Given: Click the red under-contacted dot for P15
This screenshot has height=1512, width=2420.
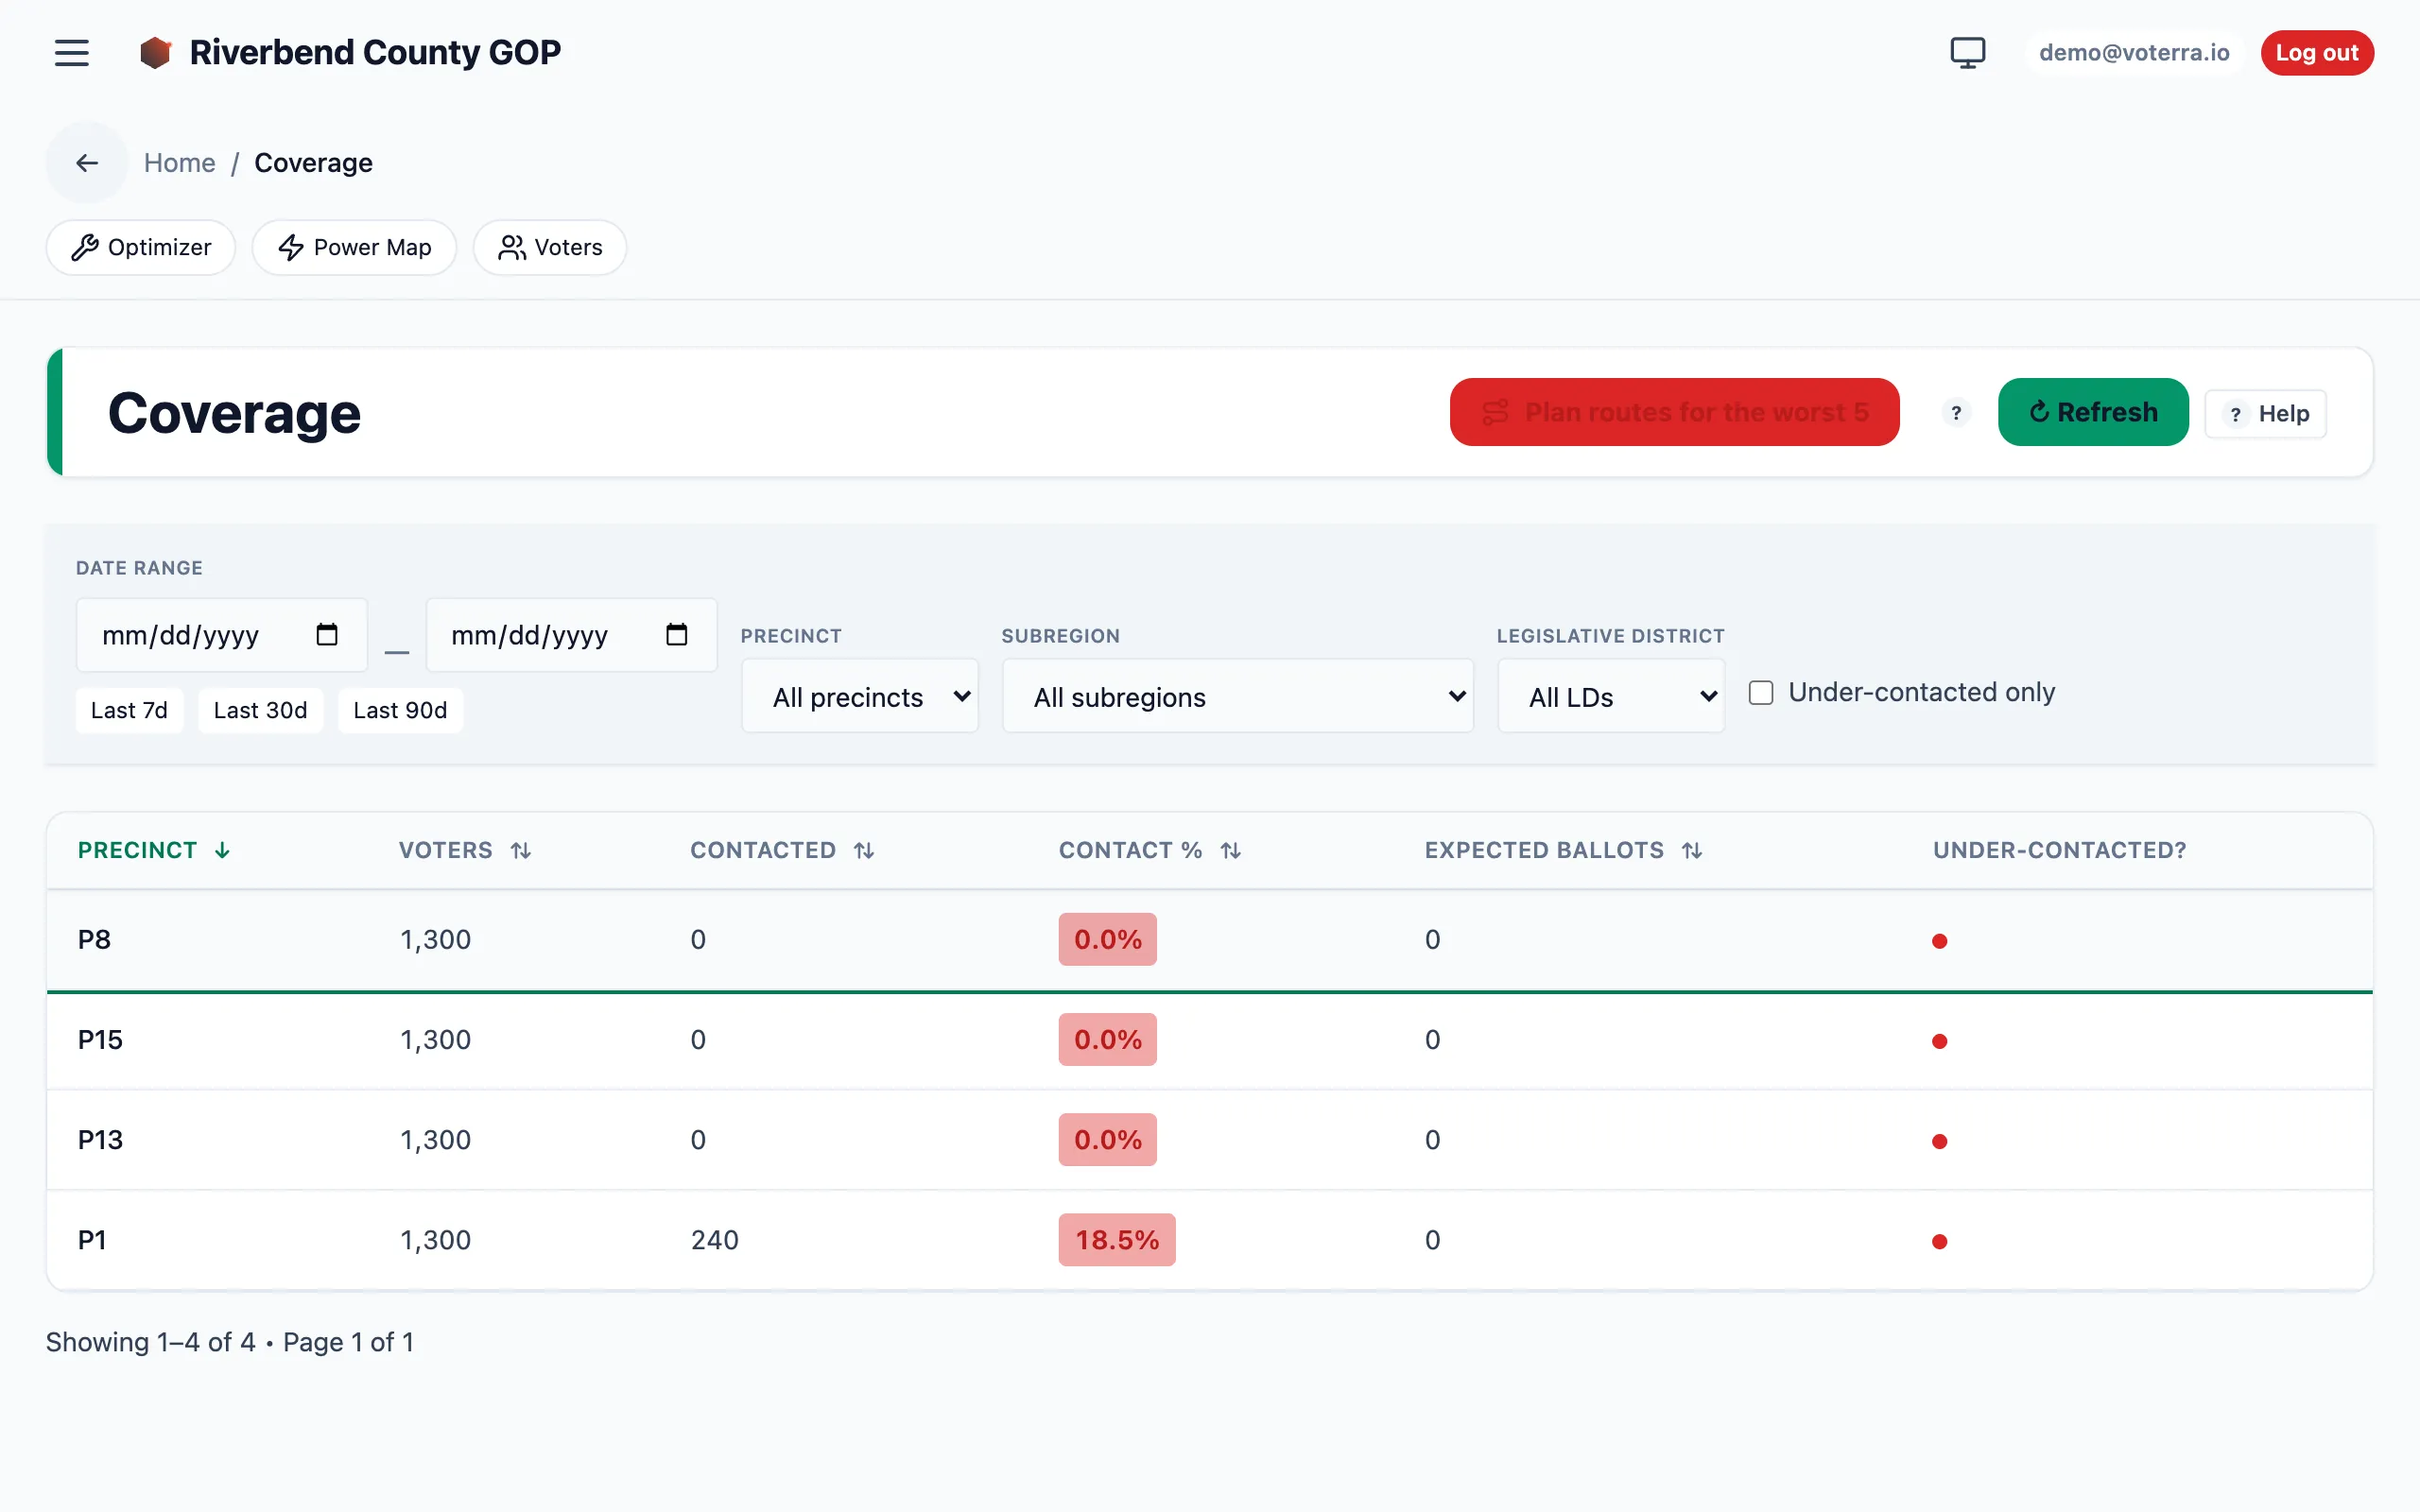Looking at the screenshot, I should (x=1939, y=1041).
